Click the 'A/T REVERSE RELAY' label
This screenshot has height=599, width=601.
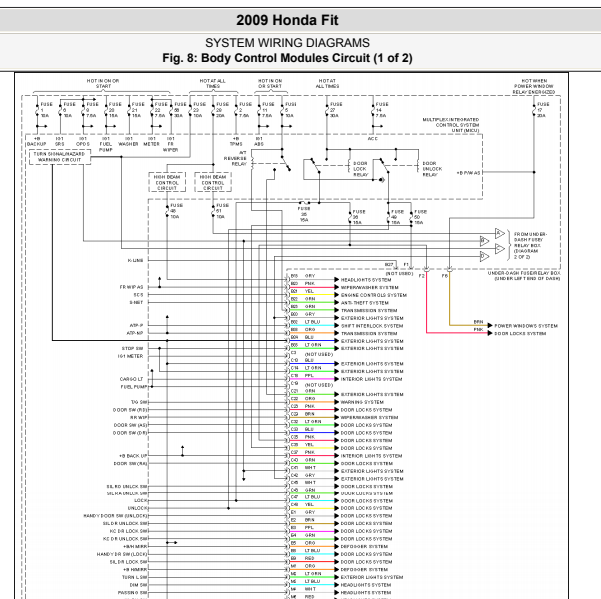click(x=235, y=158)
